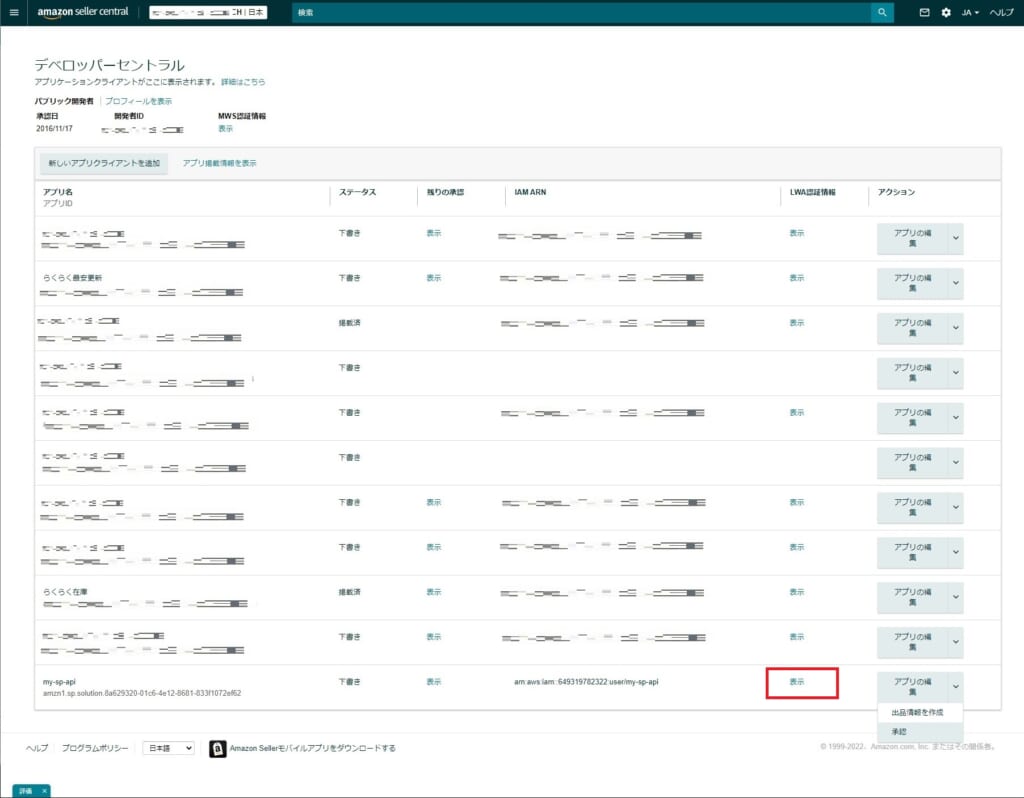Click the アクション column header

[x=896, y=192]
